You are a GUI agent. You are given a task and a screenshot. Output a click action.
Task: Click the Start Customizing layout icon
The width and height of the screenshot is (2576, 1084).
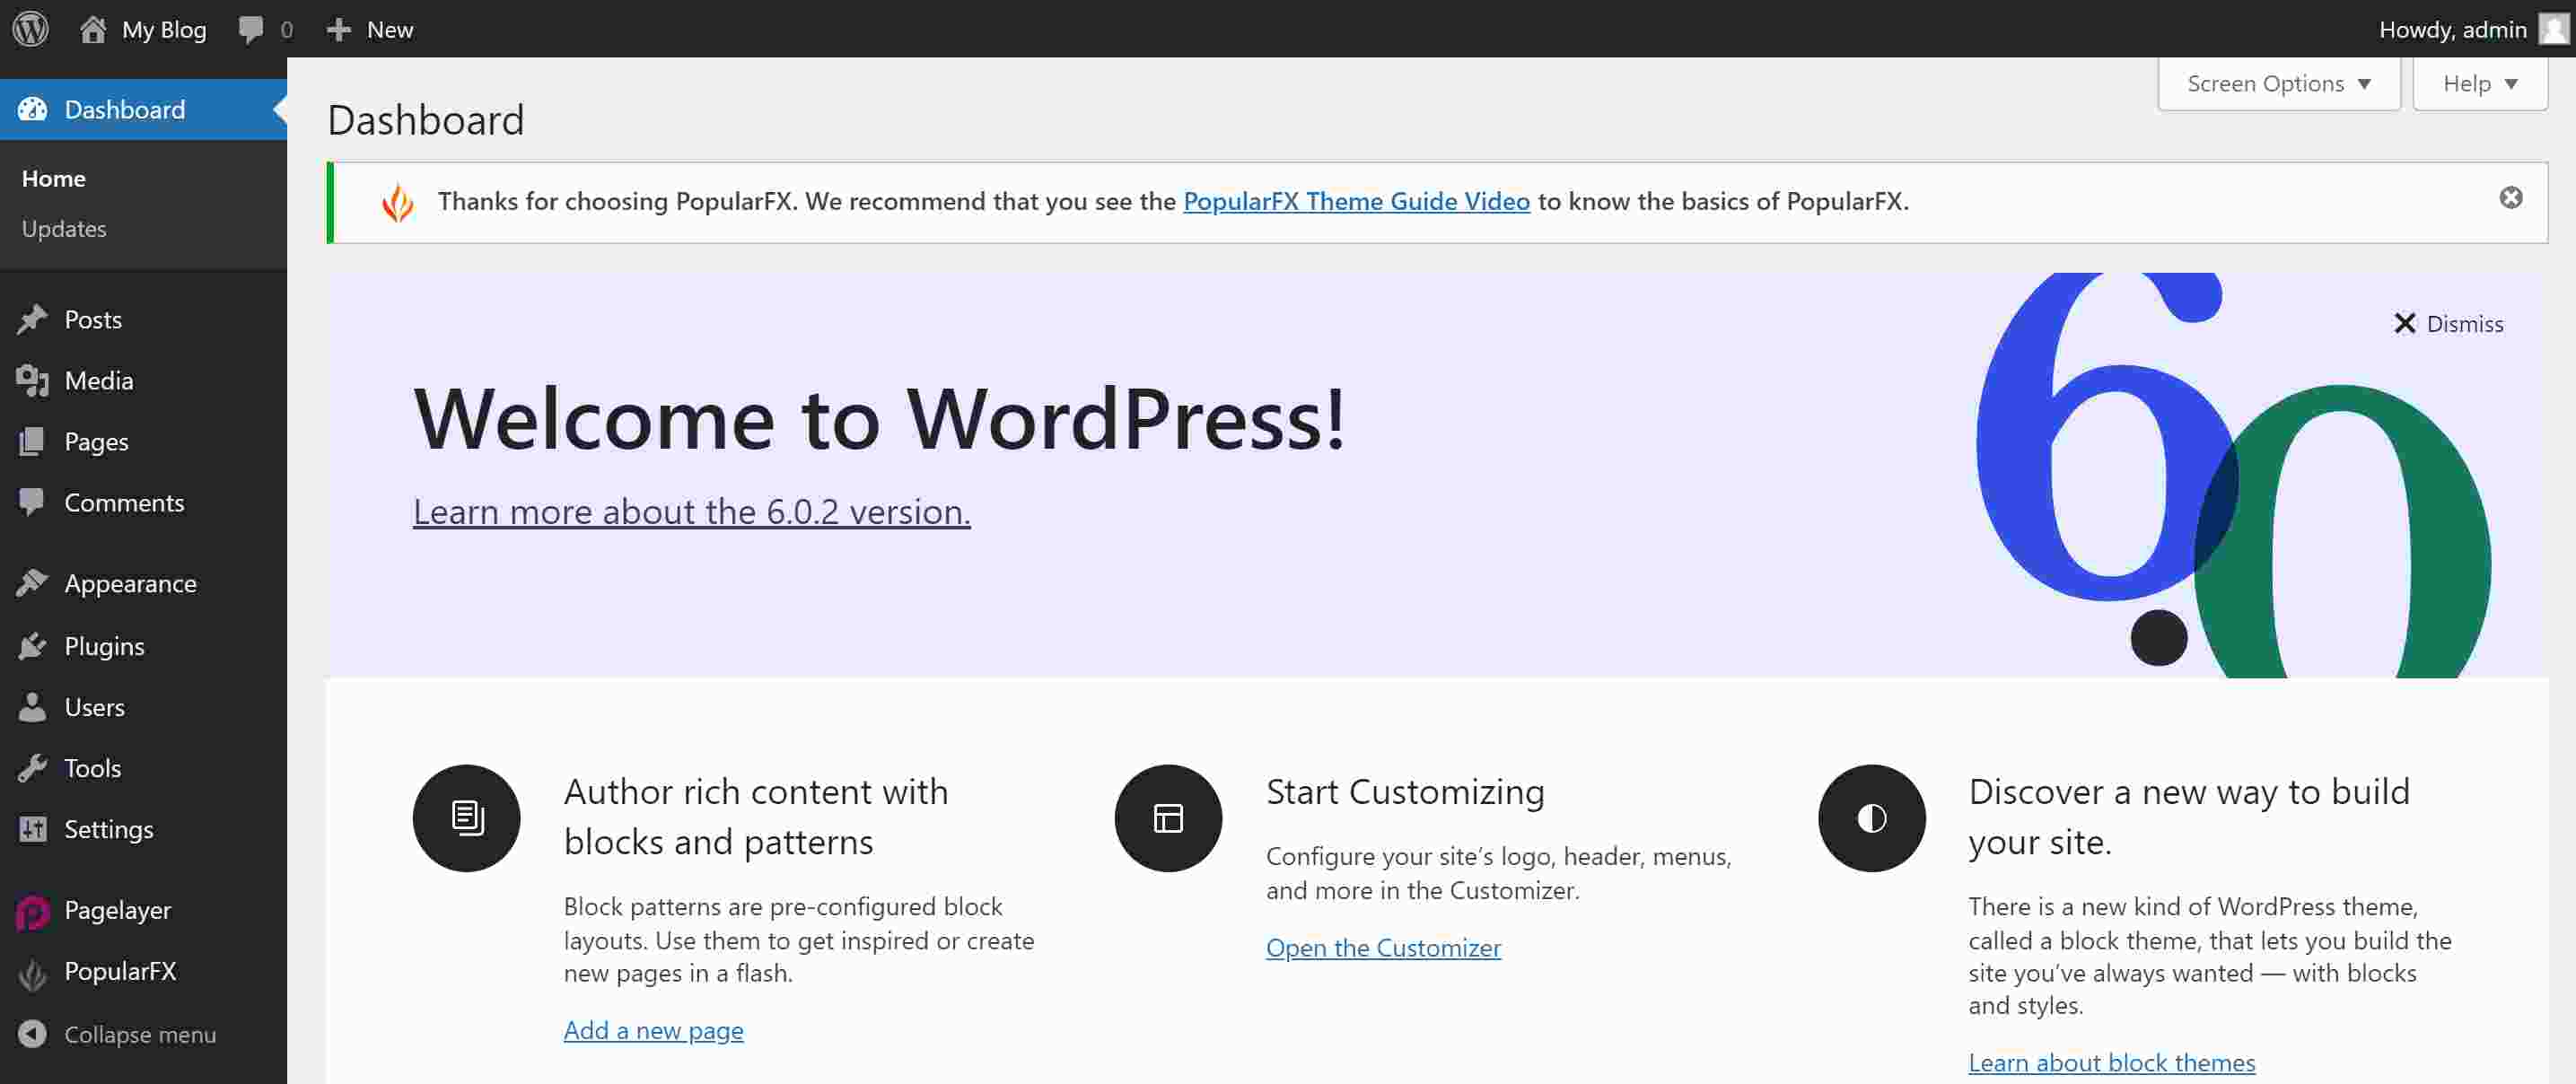point(1168,818)
